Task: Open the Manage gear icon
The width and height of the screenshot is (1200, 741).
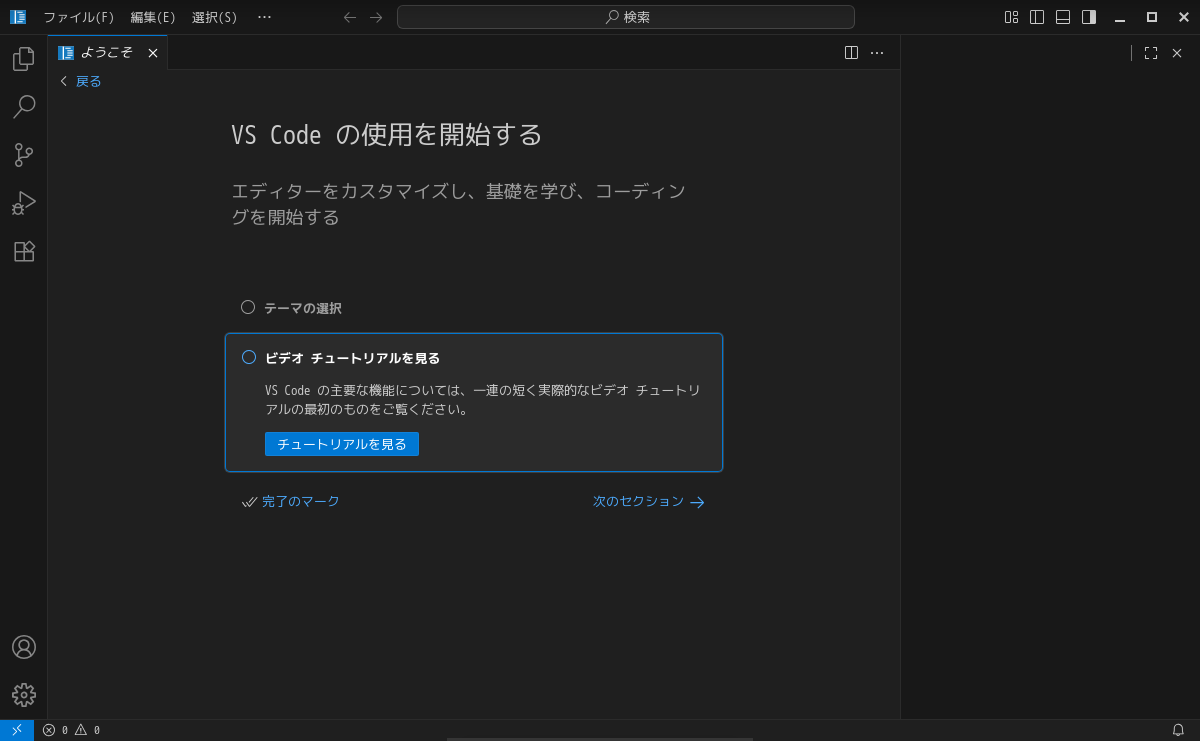Action: (x=24, y=695)
